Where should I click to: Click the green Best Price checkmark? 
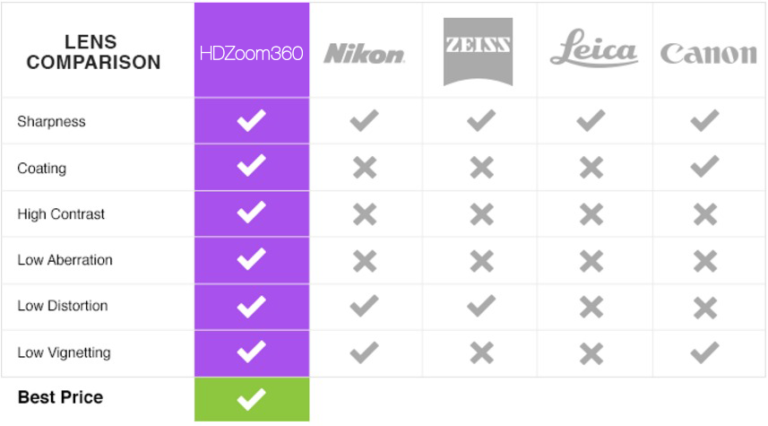click(252, 399)
